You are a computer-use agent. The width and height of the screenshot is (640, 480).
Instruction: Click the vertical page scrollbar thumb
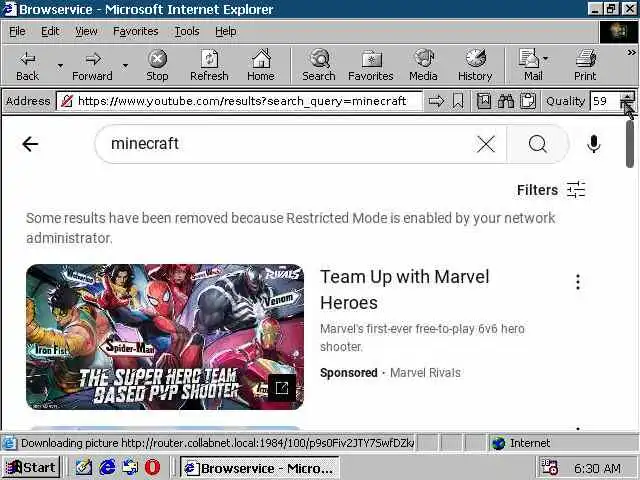[630, 144]
